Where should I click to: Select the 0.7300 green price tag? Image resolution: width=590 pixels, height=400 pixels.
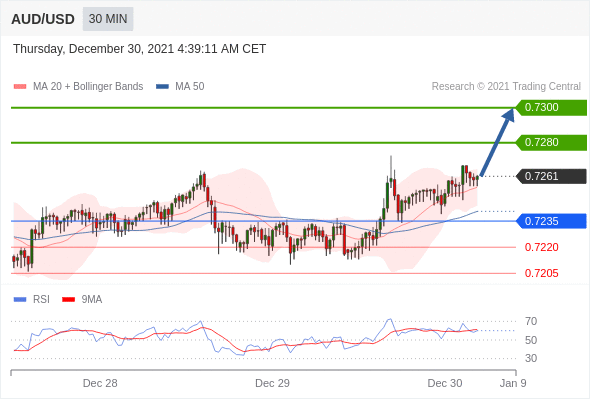pos(551,108)
